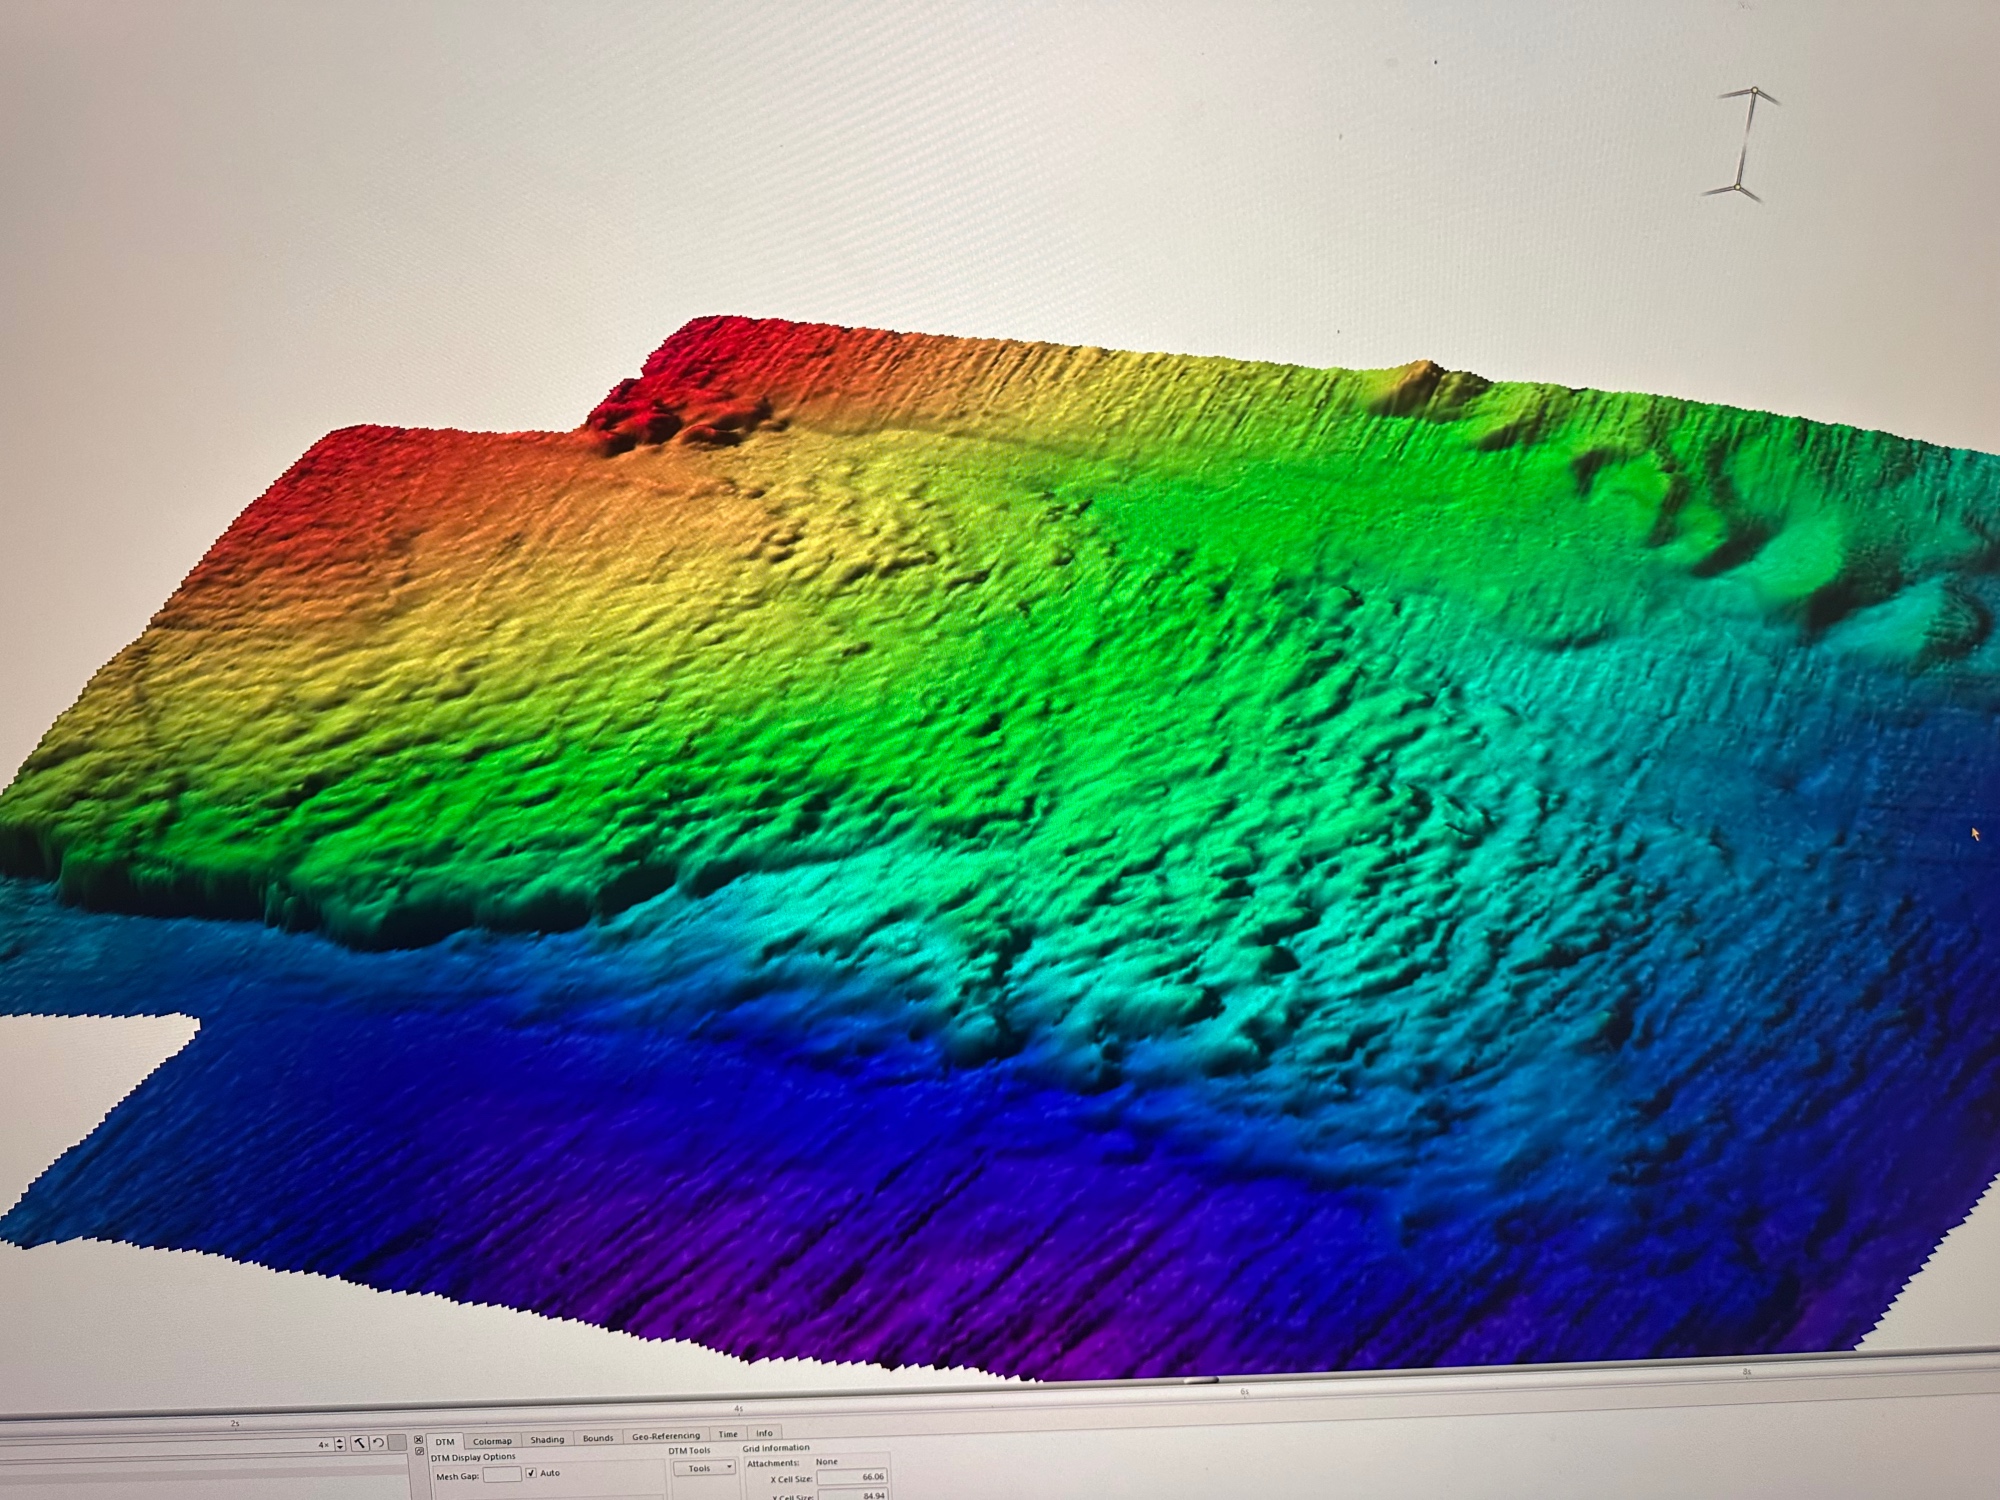
Task: Show the Info tab
Action: point(764,1433)
